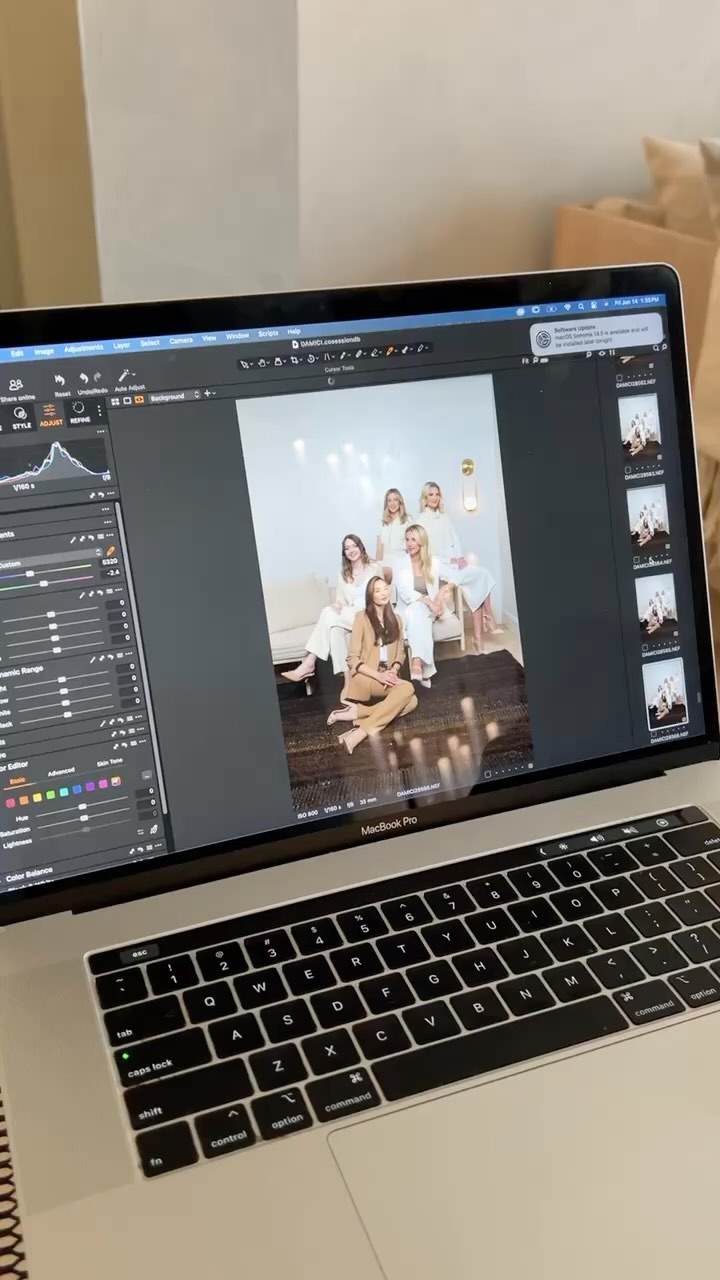This screenshot has width=720, height=1280.
Task: Open the Adjustments menu
Action: (x=83, y=349)
